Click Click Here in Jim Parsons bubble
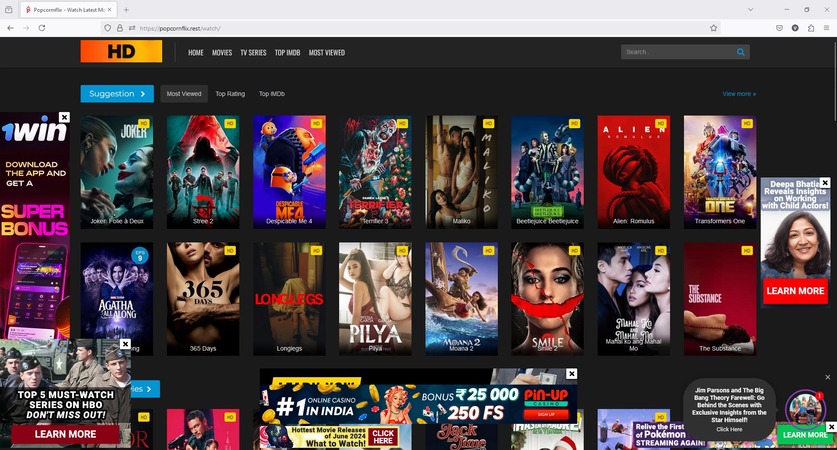837x450 pixels. (x=729, y=429)
